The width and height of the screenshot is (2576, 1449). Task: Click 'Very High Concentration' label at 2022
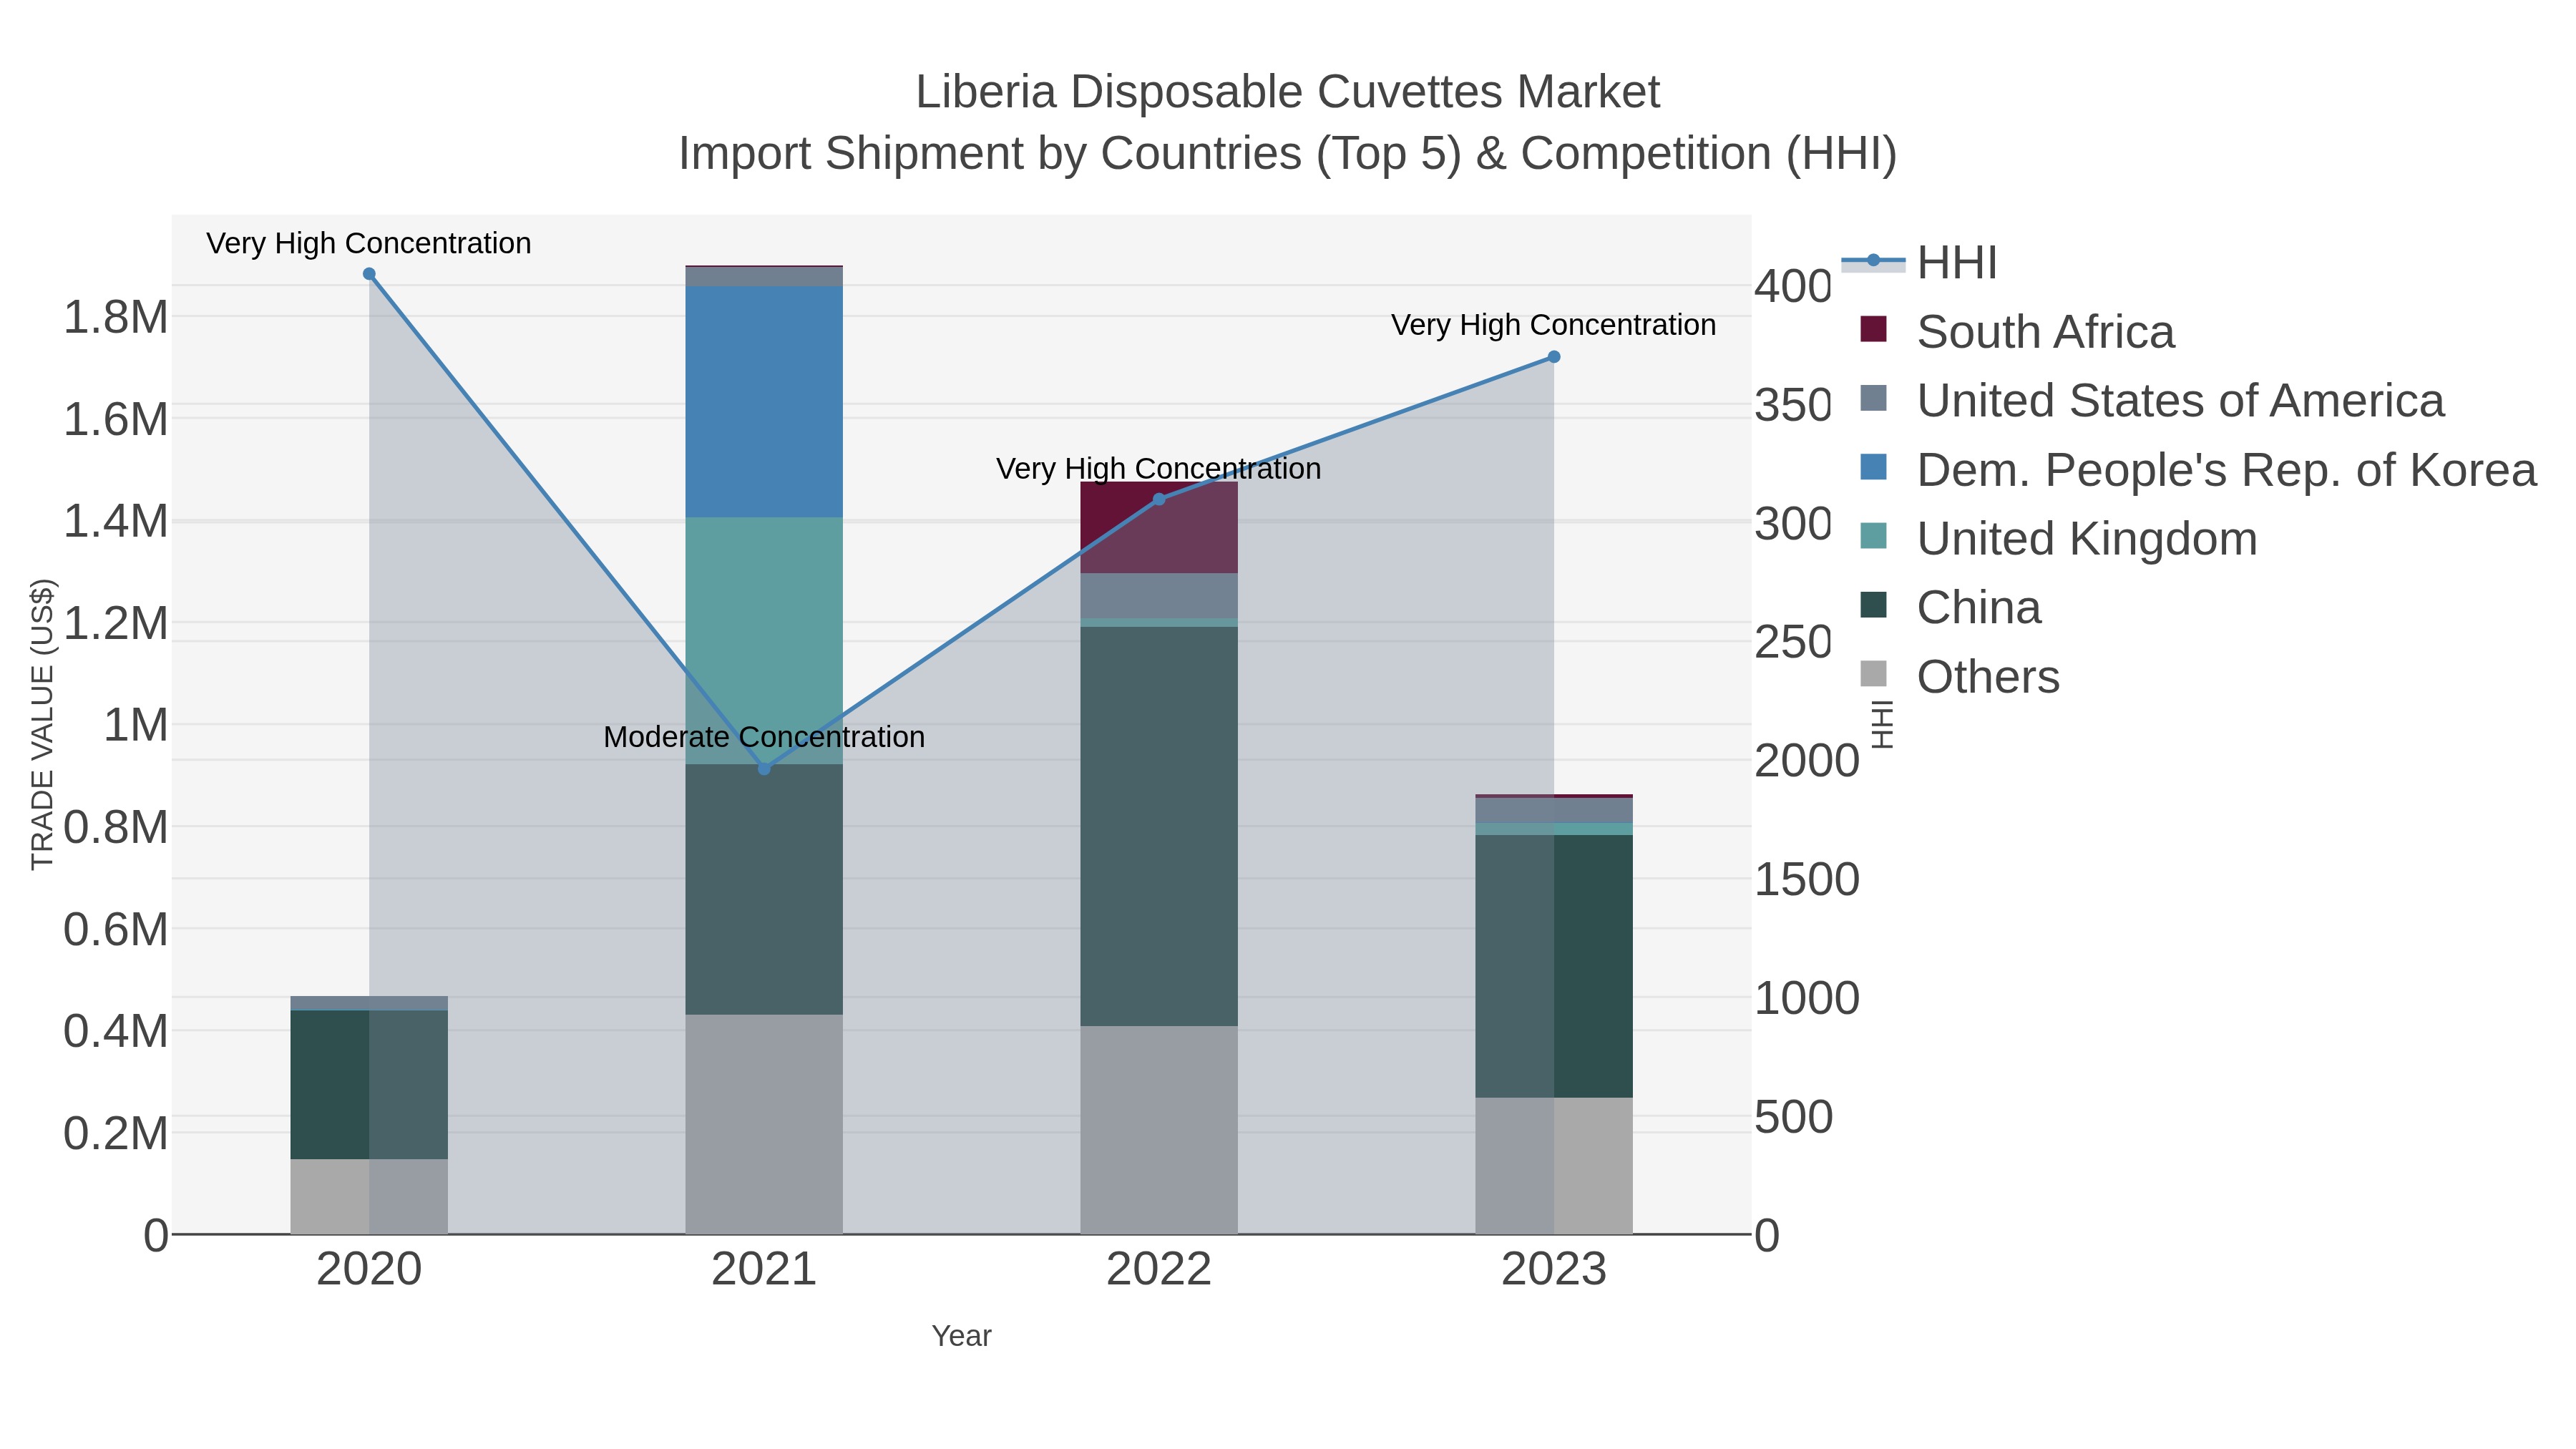pos(1159,469)
